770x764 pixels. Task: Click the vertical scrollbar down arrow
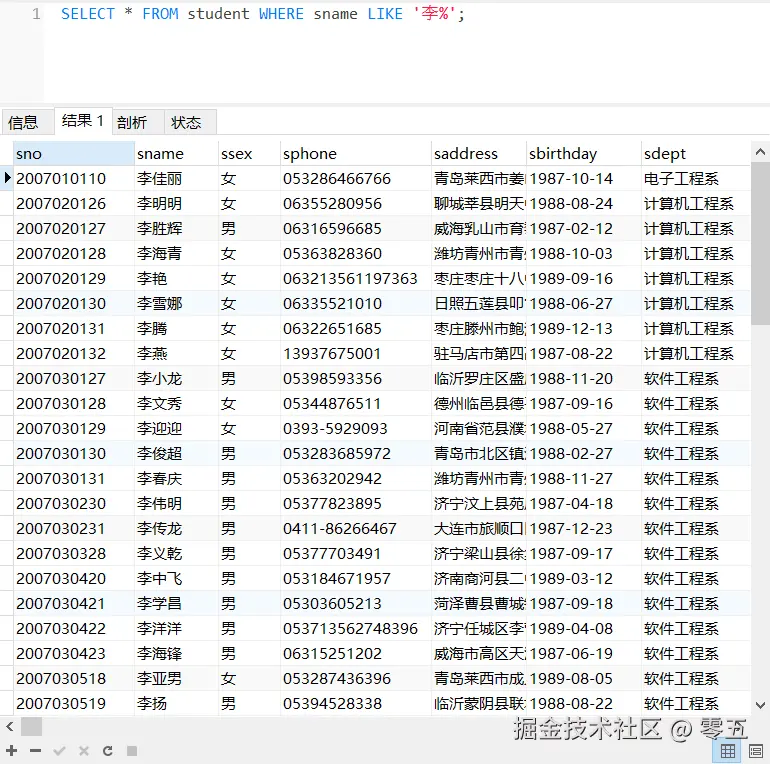click(760, 706)
